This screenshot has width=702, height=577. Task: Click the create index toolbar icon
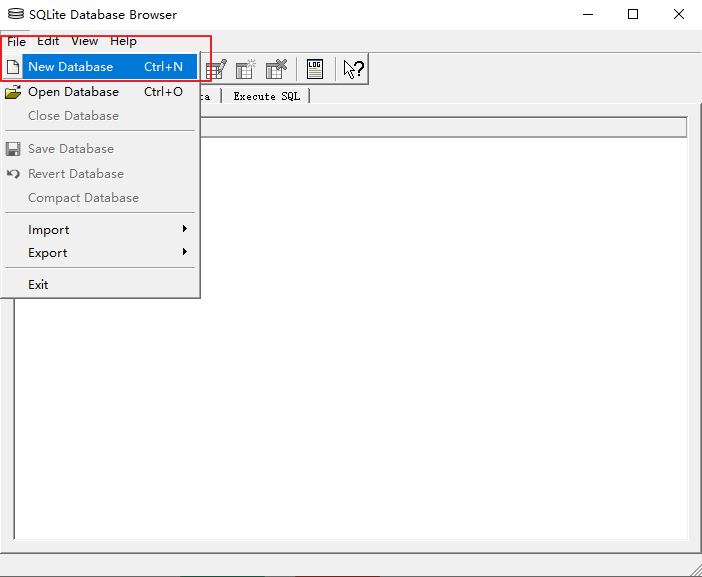click(245, 69)
